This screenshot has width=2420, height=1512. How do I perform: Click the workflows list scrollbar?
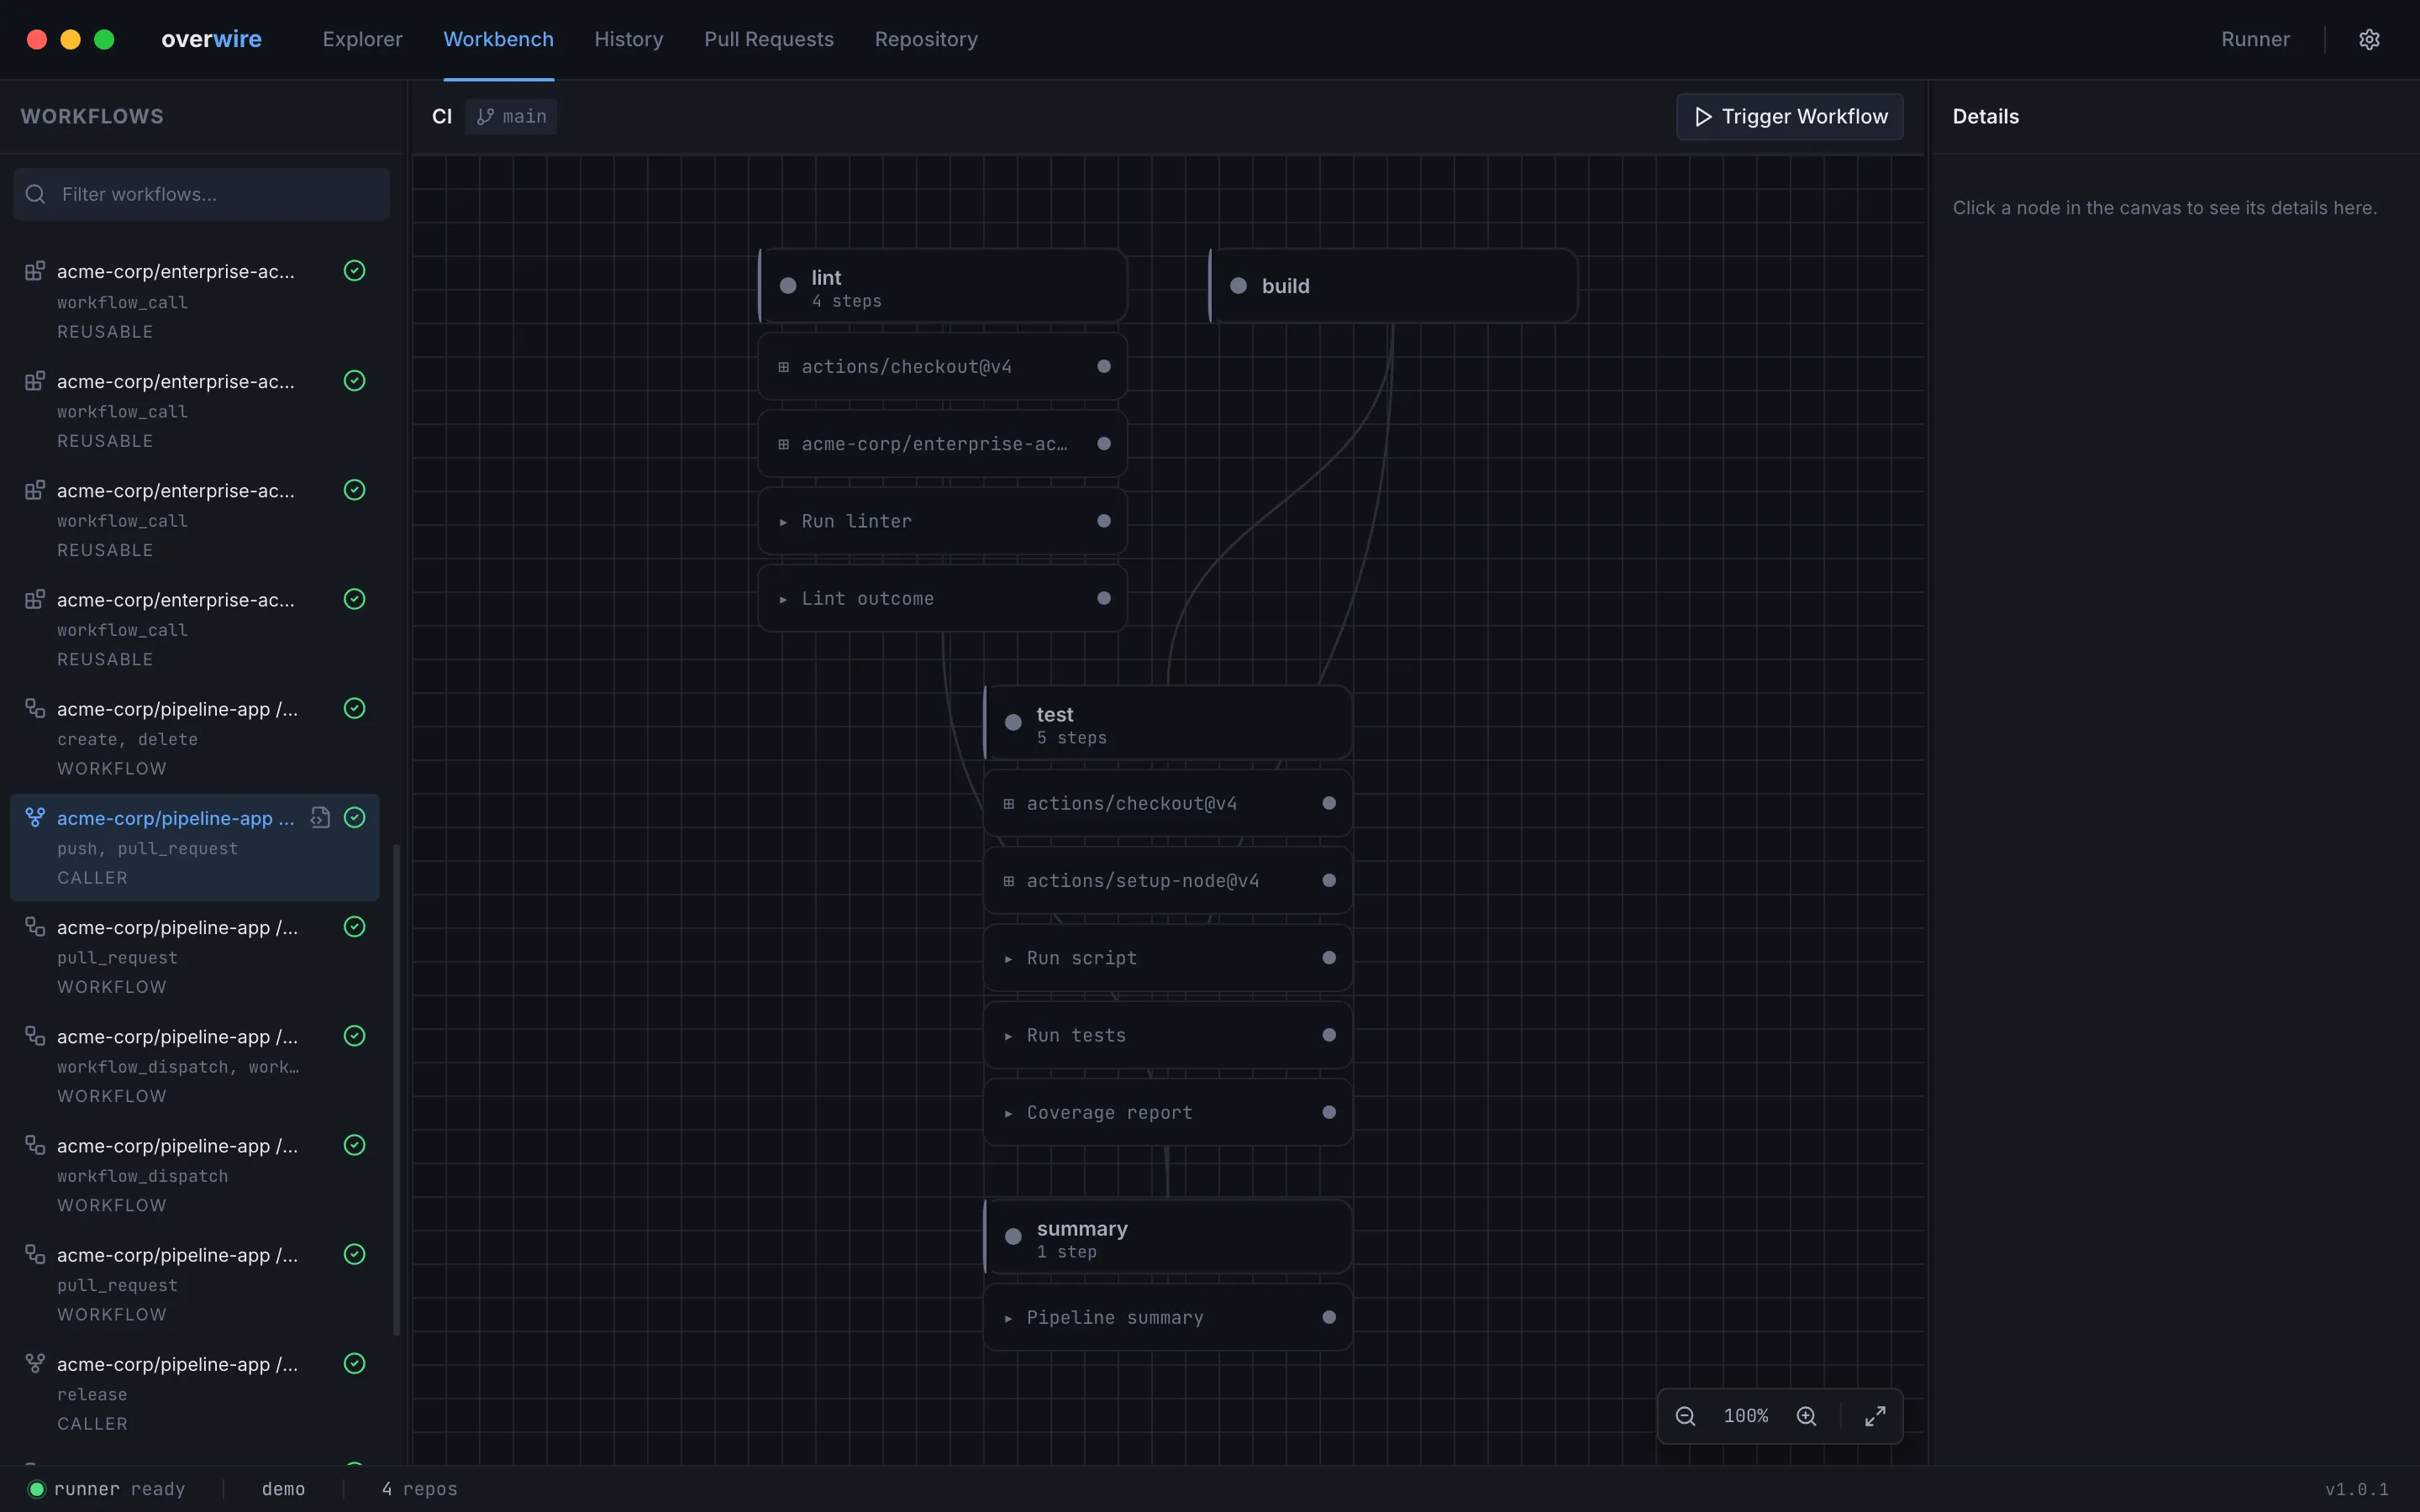tap(396, 1090)
